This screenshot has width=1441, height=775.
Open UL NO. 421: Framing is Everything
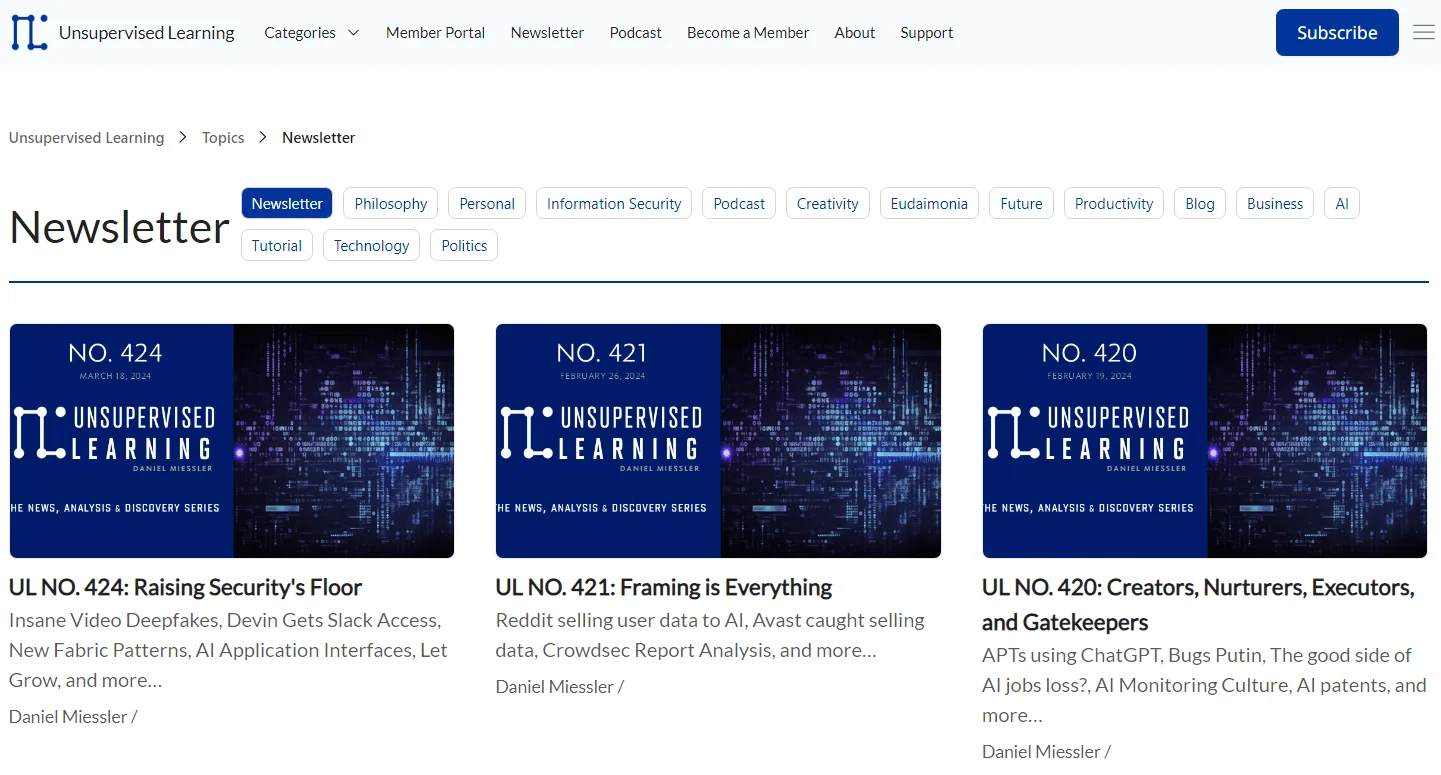coord(664,587)
